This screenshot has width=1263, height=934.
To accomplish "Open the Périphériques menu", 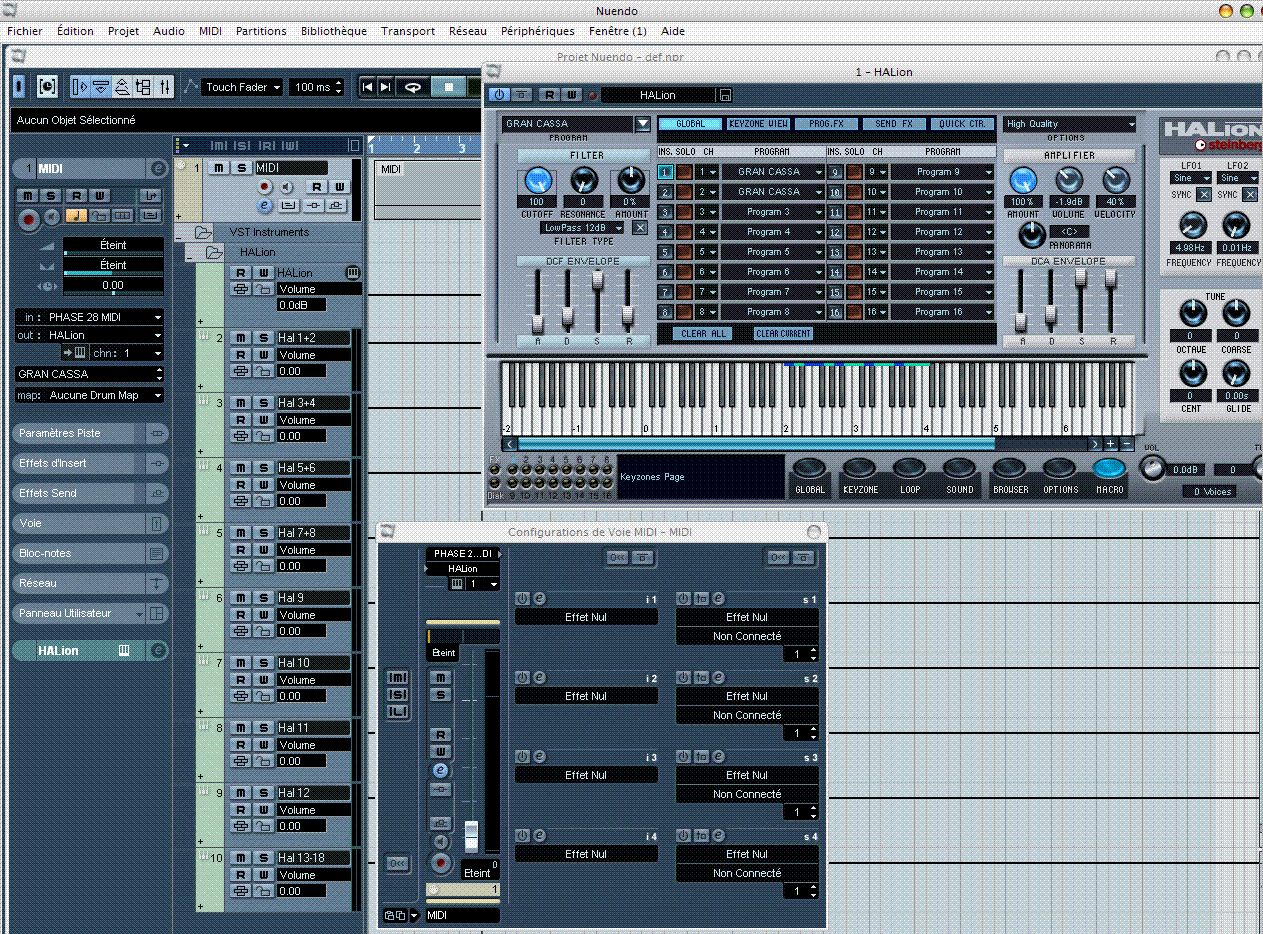I will click(x=537, y=31).
